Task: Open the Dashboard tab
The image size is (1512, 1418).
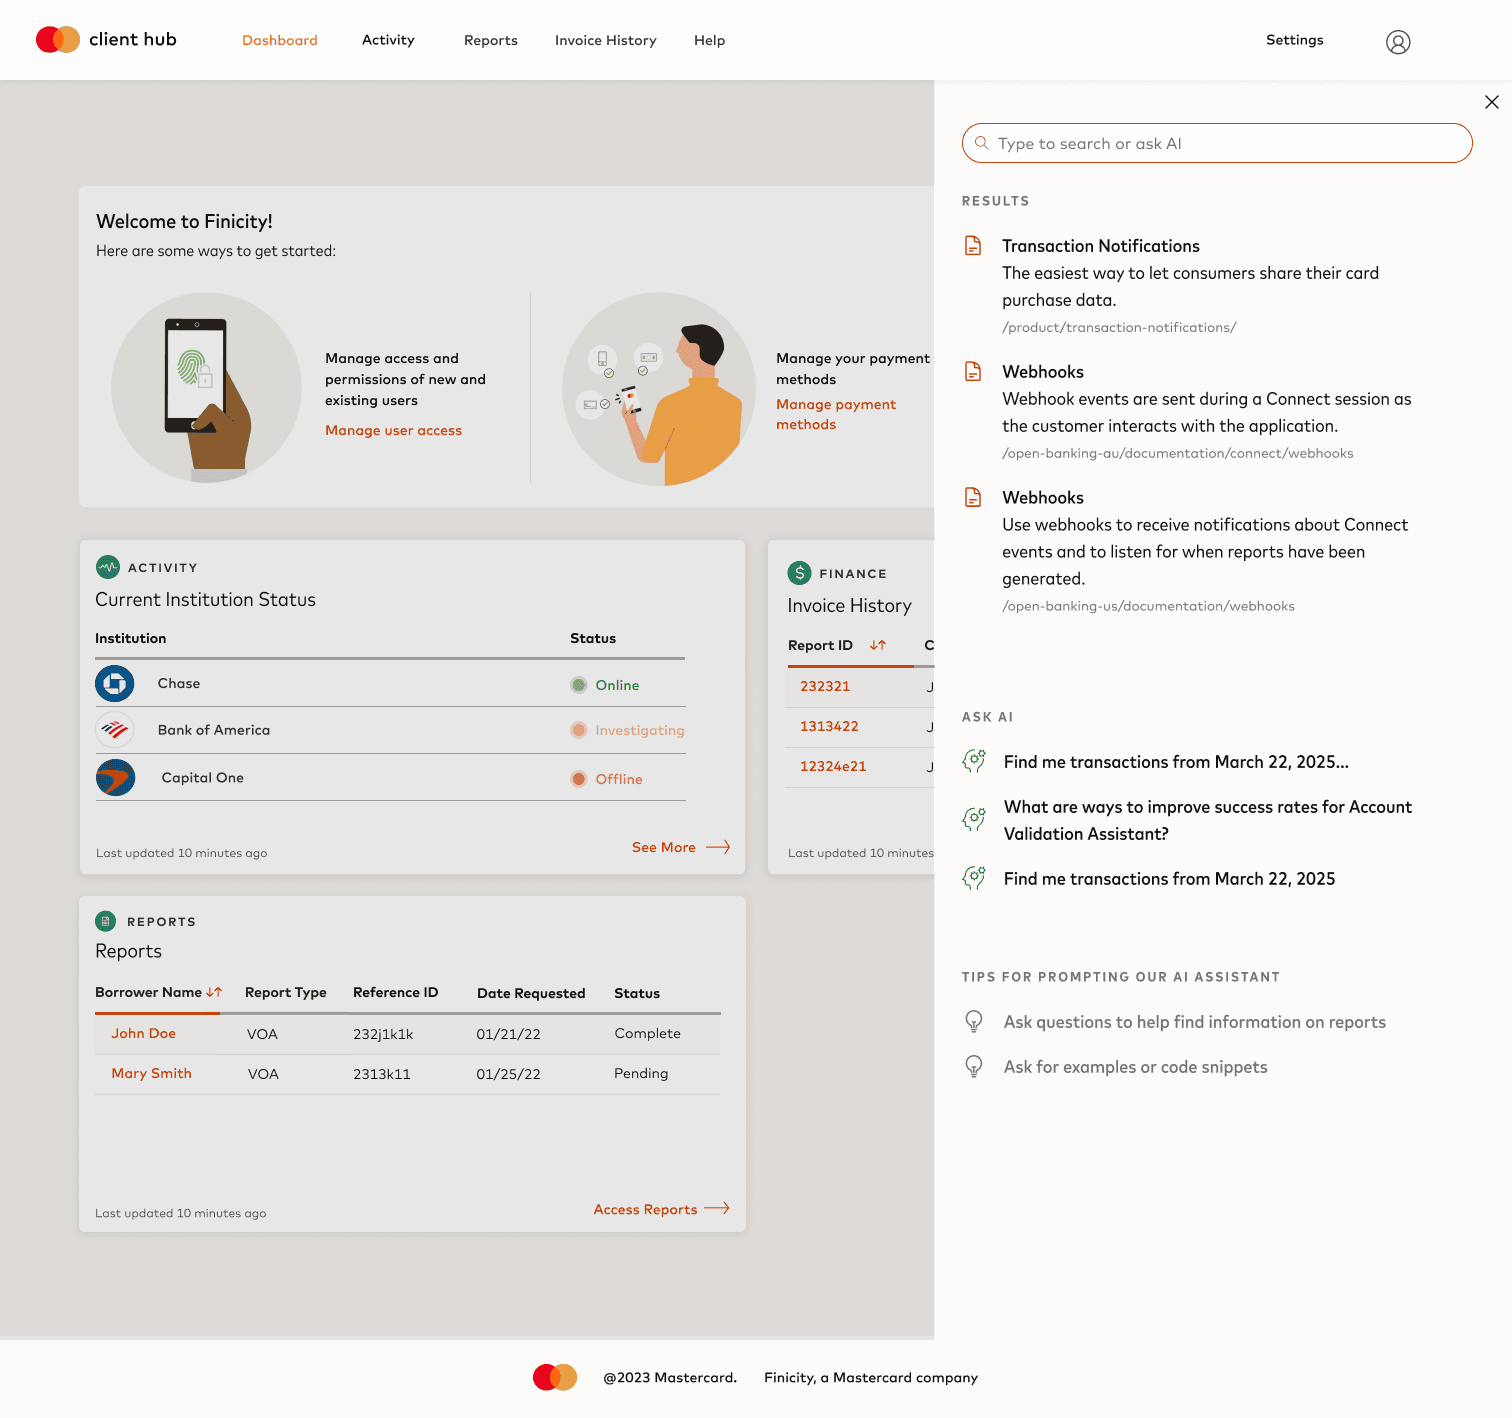Action: click(280, 40)
